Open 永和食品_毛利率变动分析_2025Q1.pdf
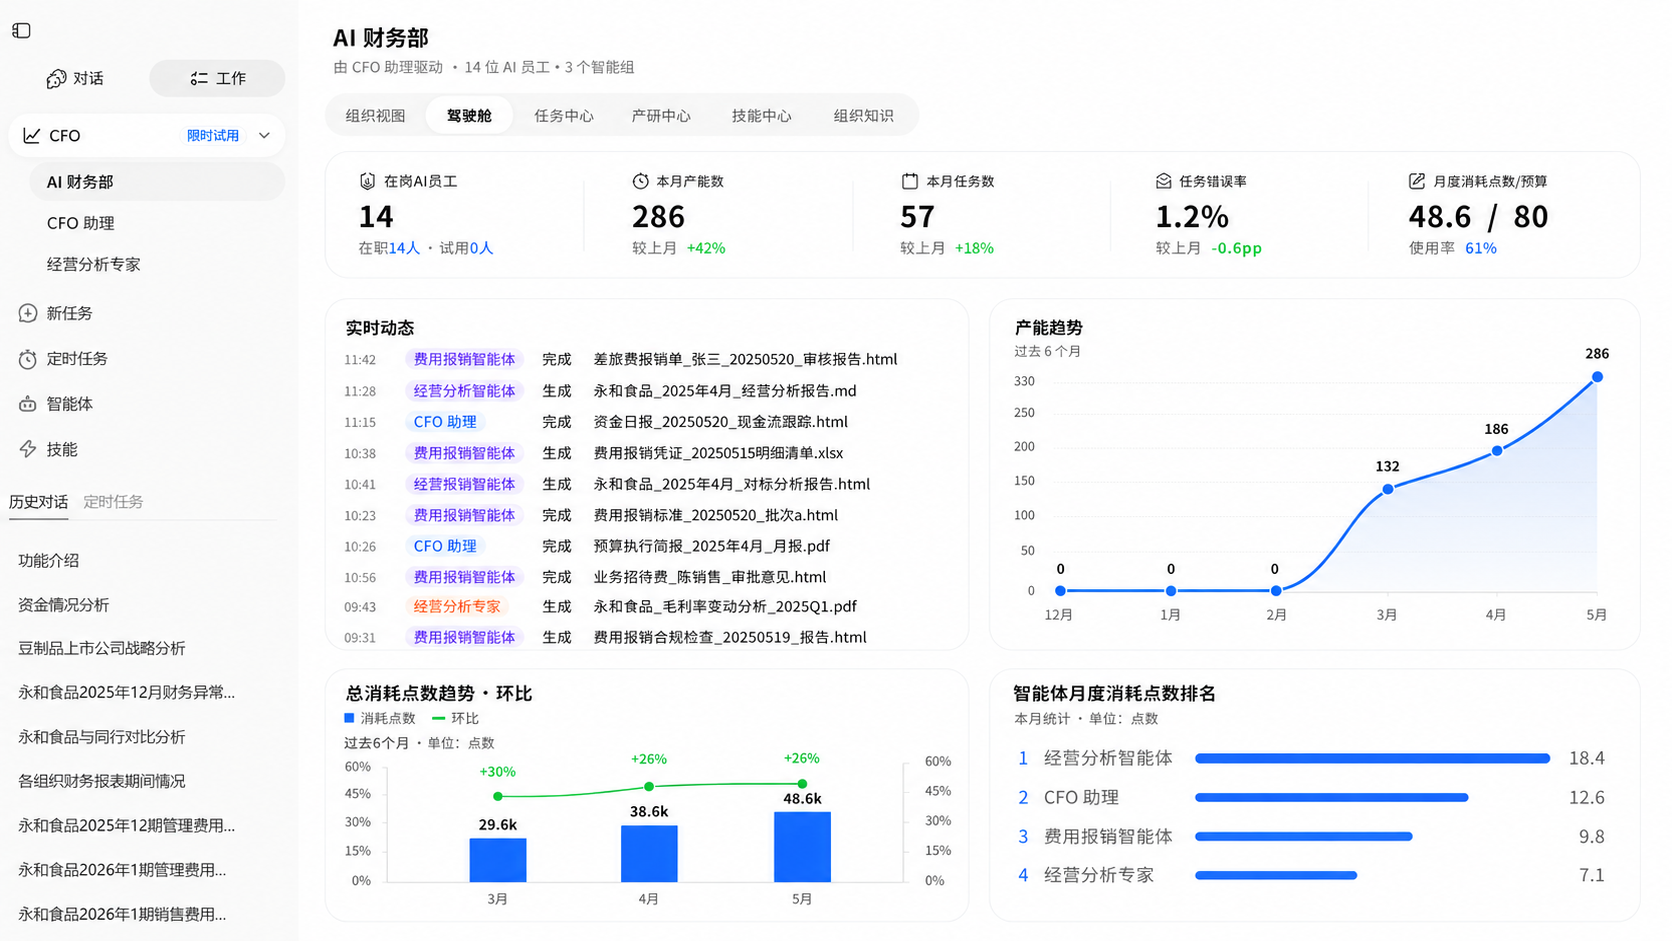1672x941 pixels. pos(725,607)
